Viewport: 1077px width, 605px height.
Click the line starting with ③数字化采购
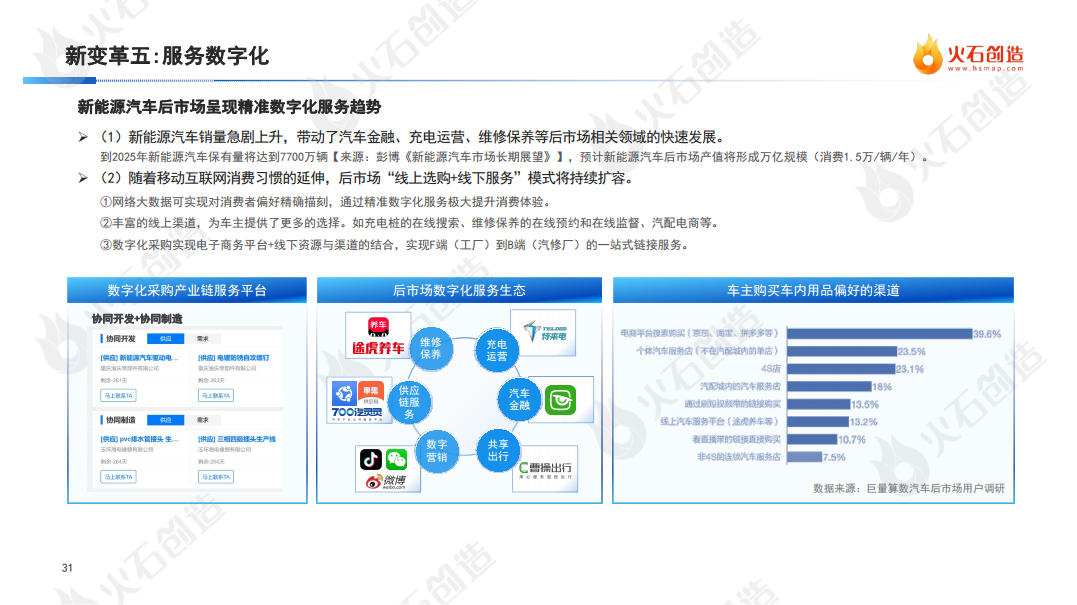point(394,245)
